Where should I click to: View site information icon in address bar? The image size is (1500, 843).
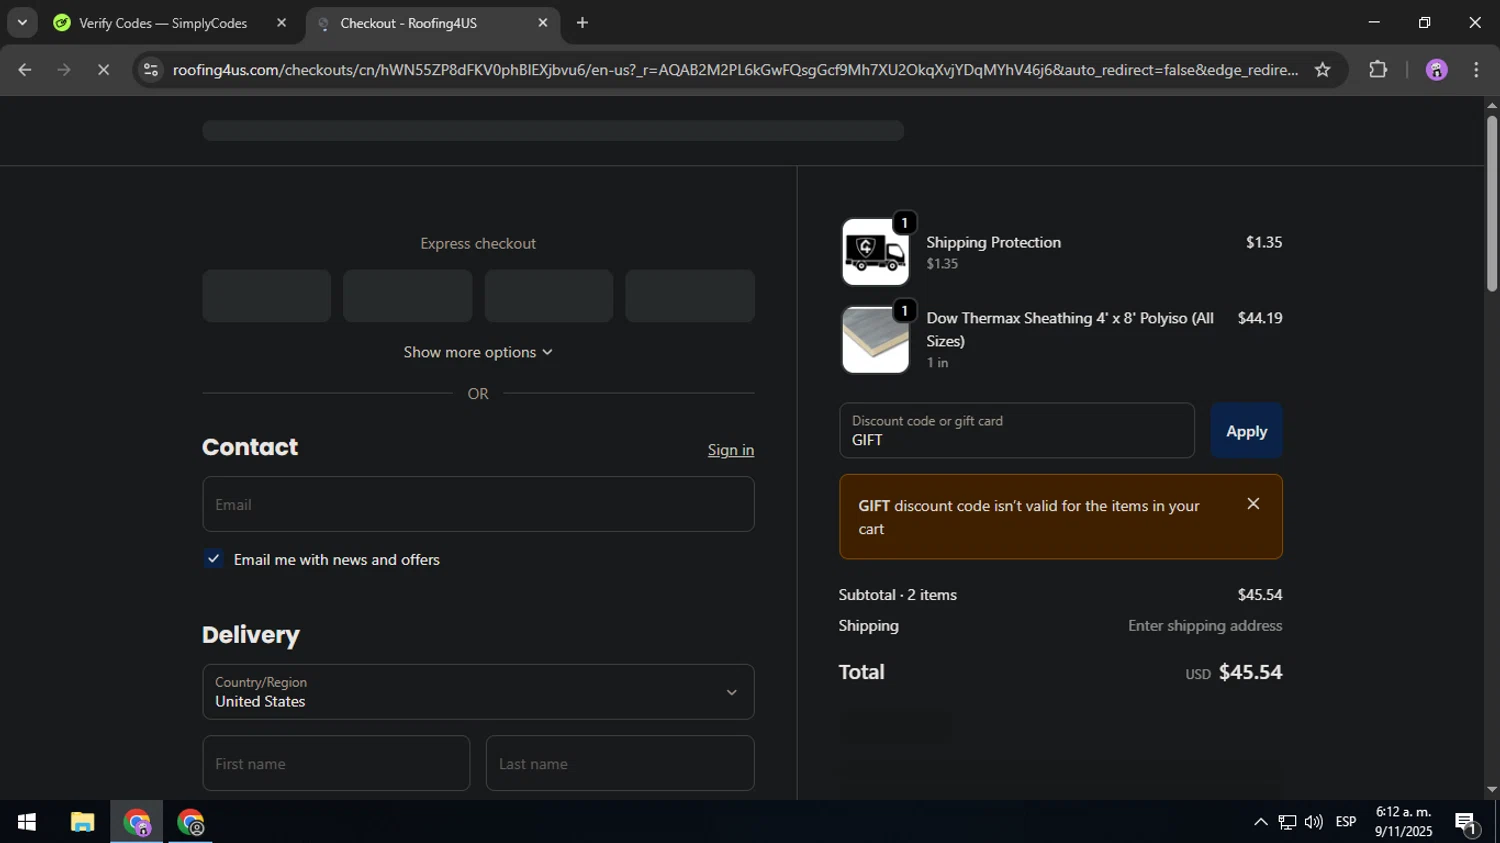[151, 69]
